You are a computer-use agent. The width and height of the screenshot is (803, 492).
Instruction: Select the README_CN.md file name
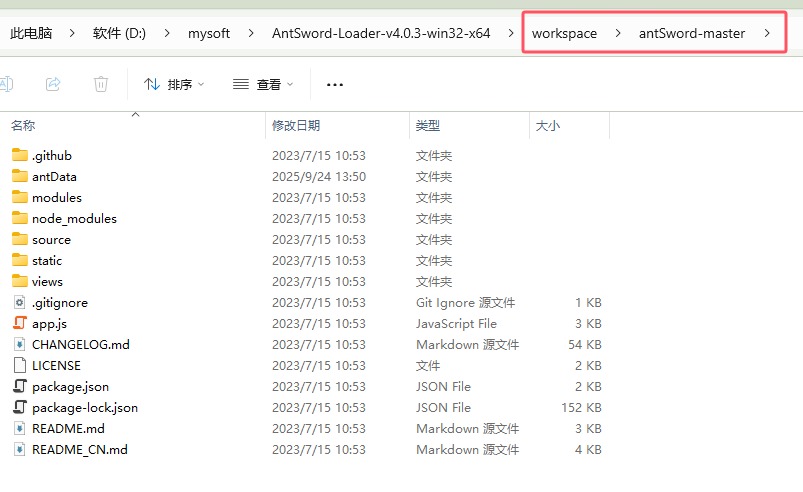(80, 450)
